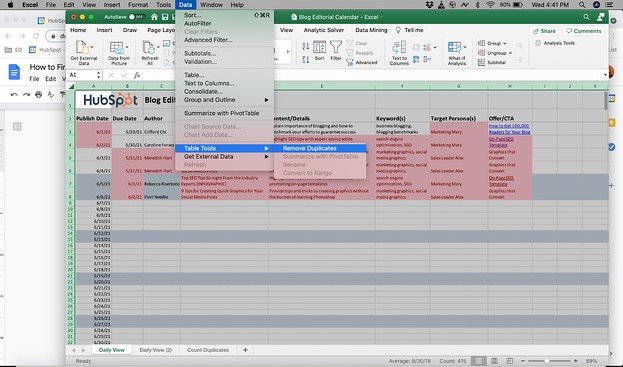Open Analysis Tools add-in
Screen dimensions: 623x367
[x=555, y=43]
